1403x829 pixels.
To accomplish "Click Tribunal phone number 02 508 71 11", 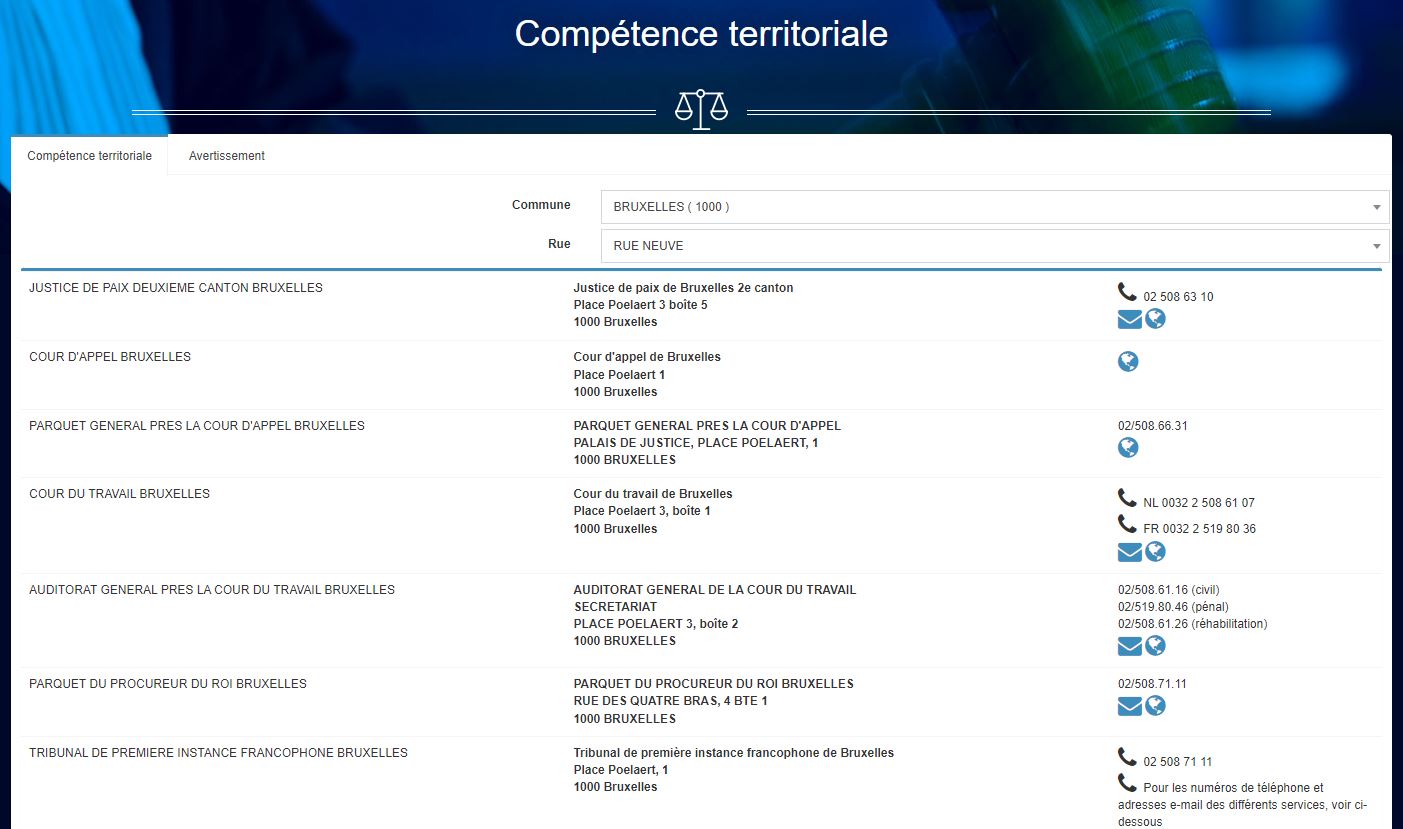I will point(1178,762).
